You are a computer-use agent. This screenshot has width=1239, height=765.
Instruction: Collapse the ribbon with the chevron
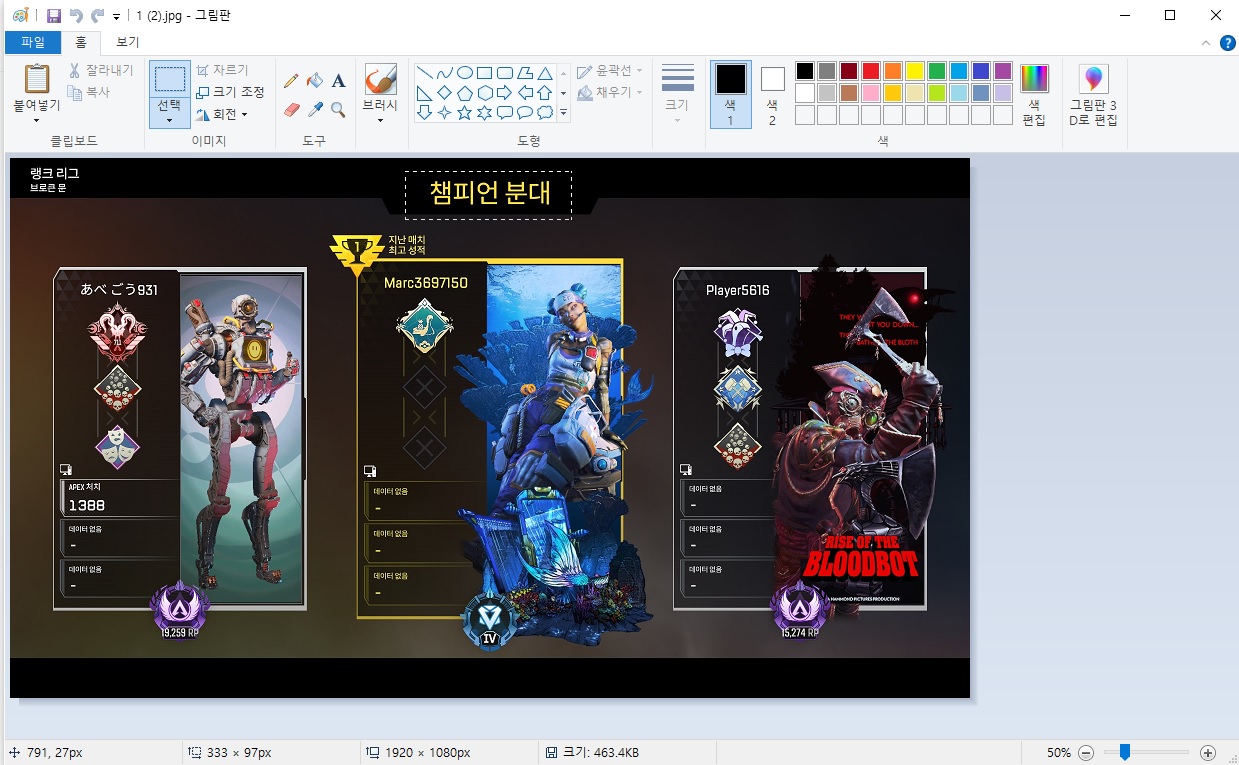tap(1205, 43)
